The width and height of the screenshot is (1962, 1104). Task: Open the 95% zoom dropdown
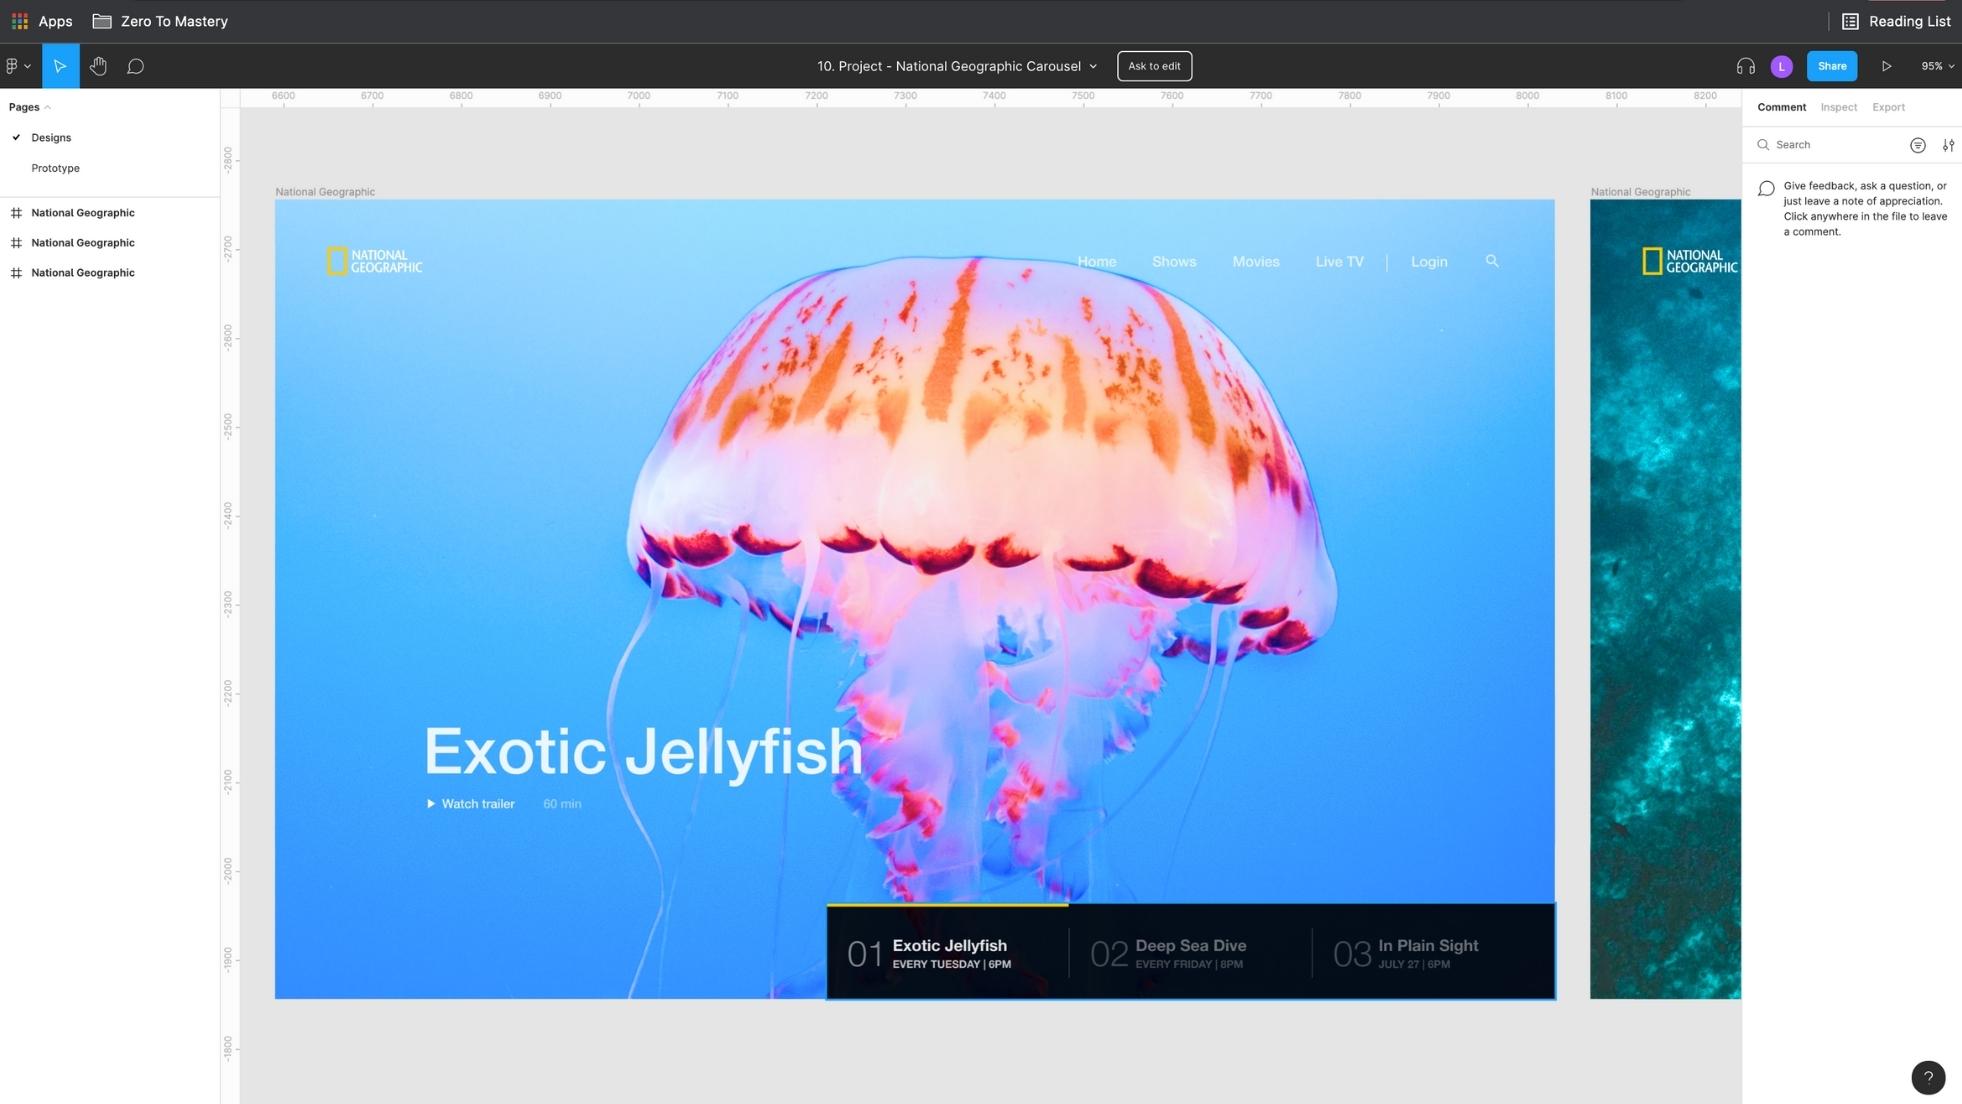pos(1937,66)
